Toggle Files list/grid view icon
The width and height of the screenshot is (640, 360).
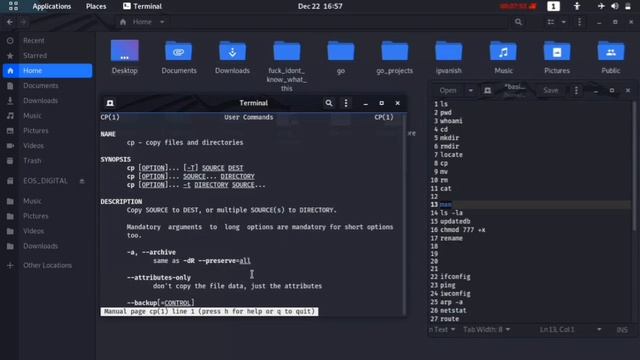(551, 22)
